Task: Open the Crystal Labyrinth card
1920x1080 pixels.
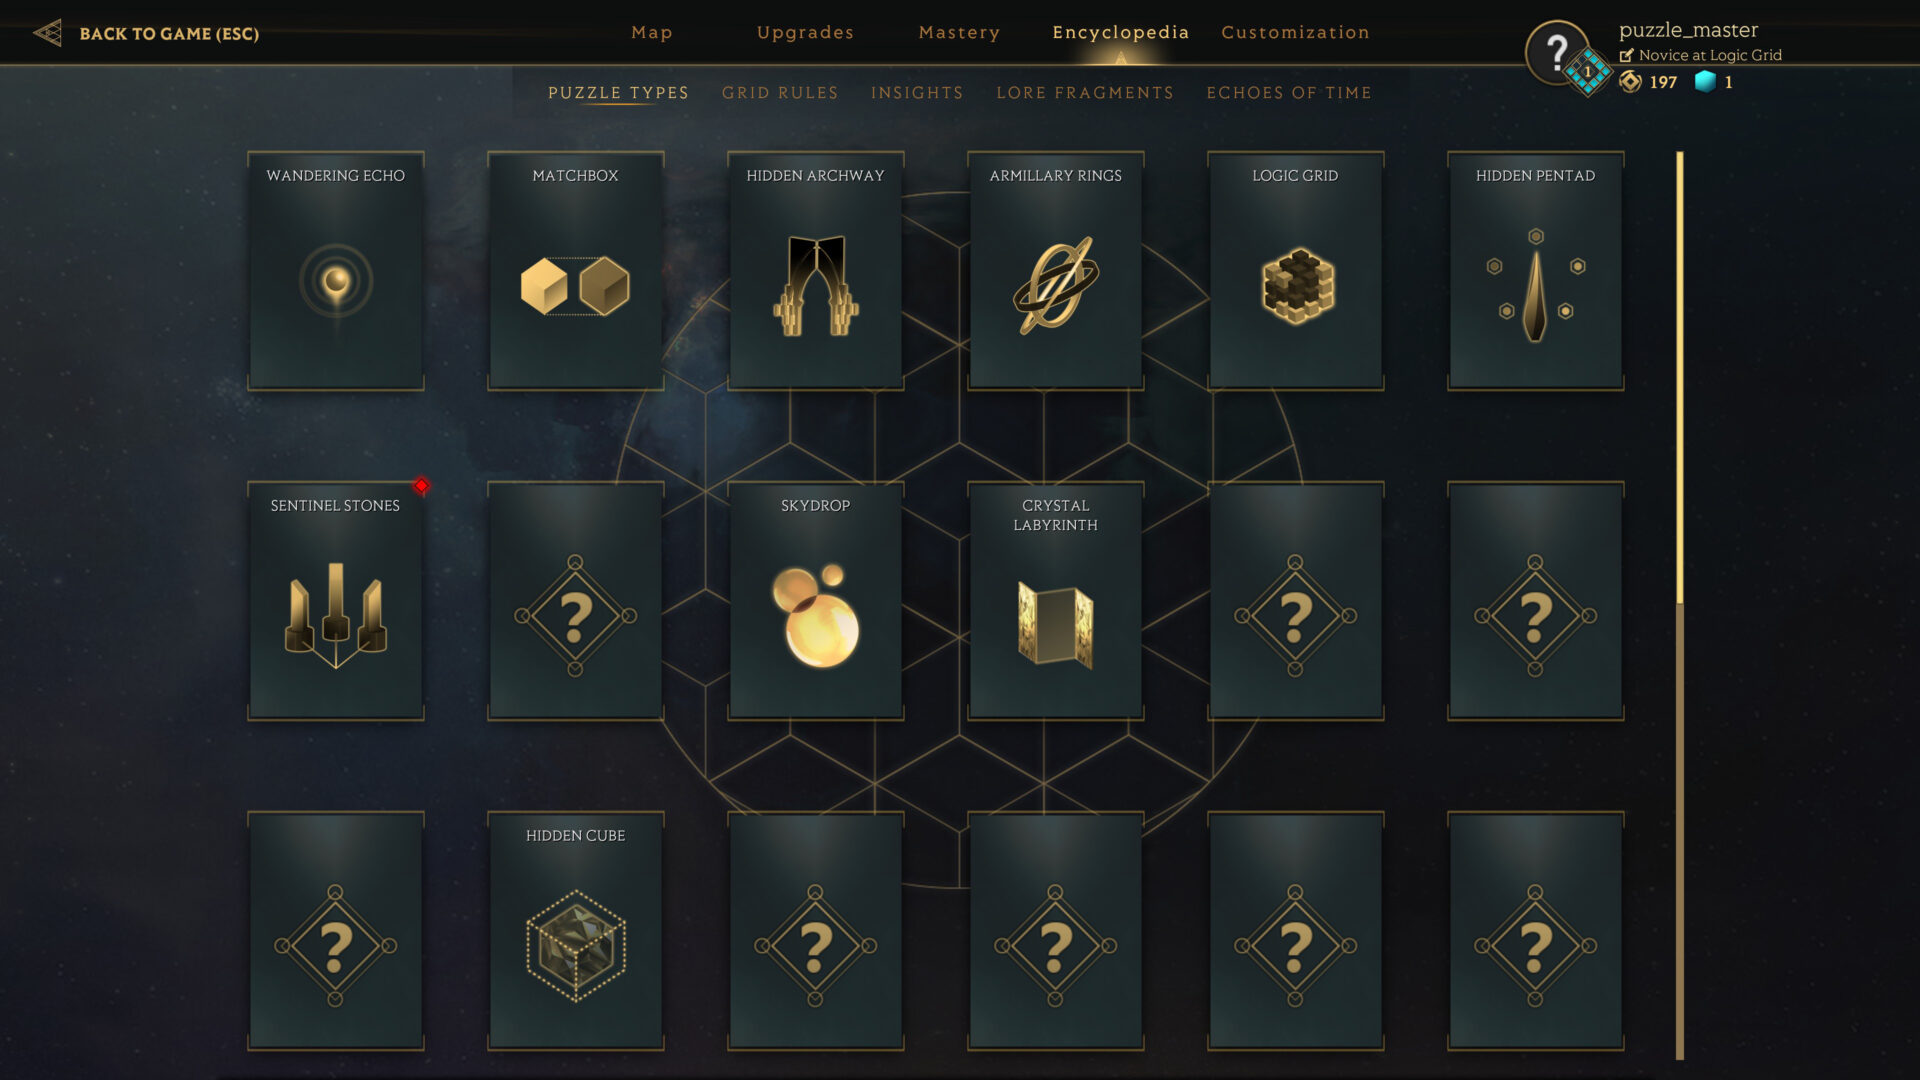Action: click(1056, 601)
